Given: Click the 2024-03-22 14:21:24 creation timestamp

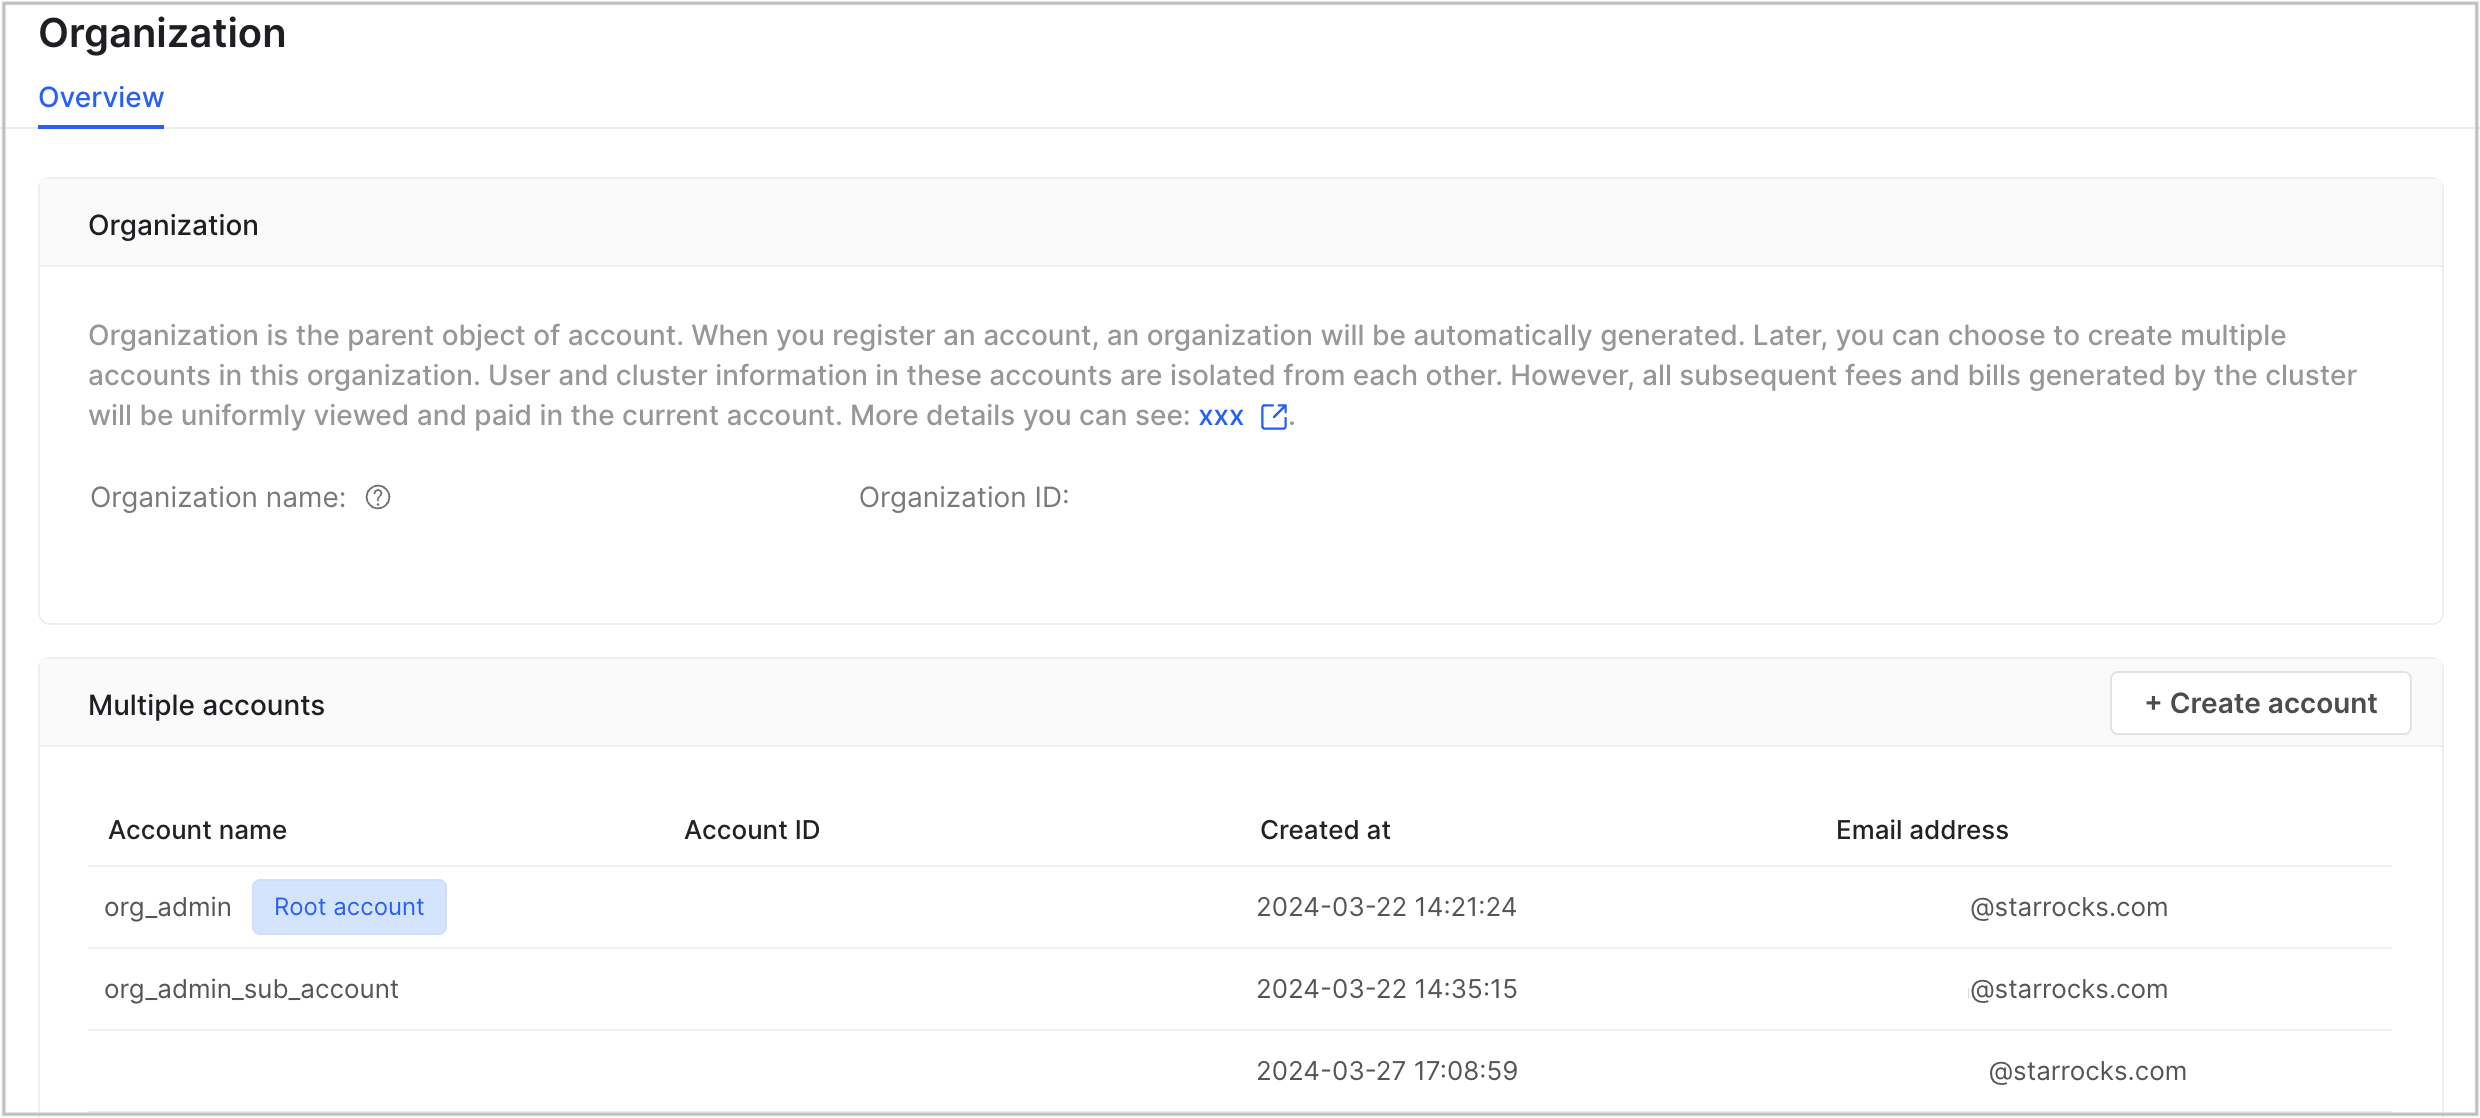Looking at the screenshot, I should coord(1386,907).
